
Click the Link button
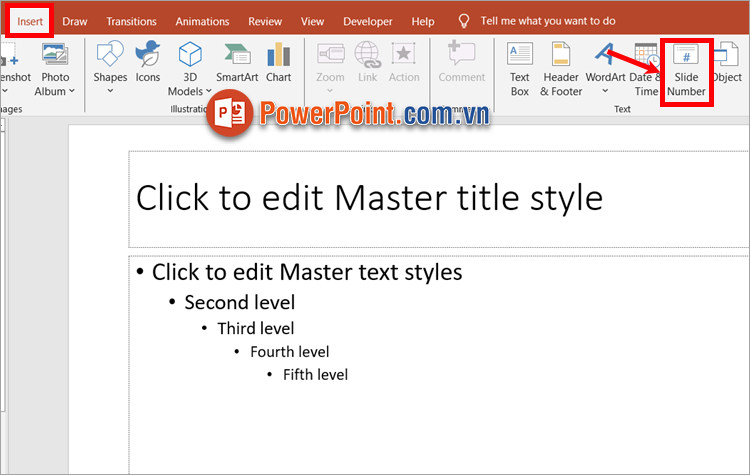click(x=367, y=62)
